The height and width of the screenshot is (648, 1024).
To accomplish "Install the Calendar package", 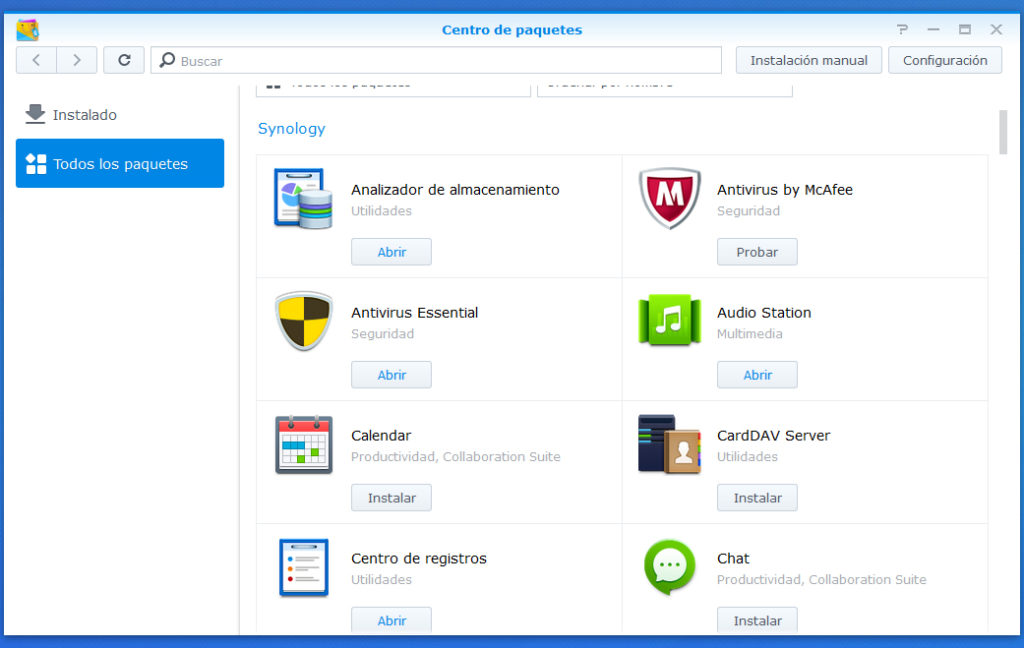I will coord(391,498).
